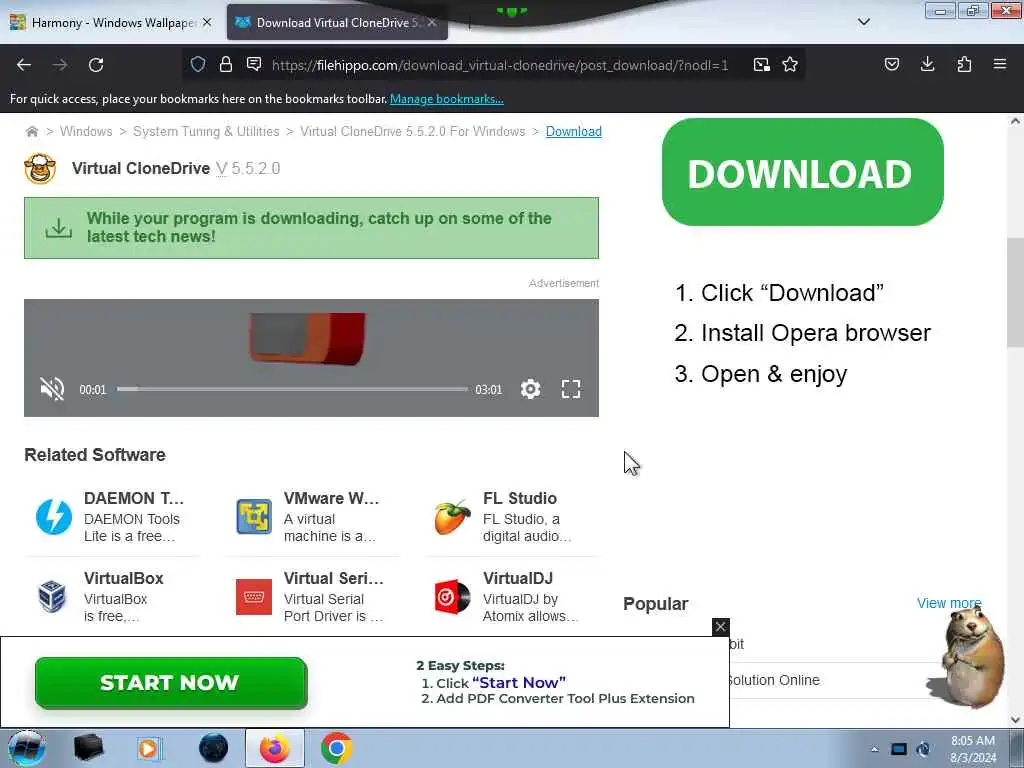Select the Download Virtual CloneDrive tab

(337, 23)
